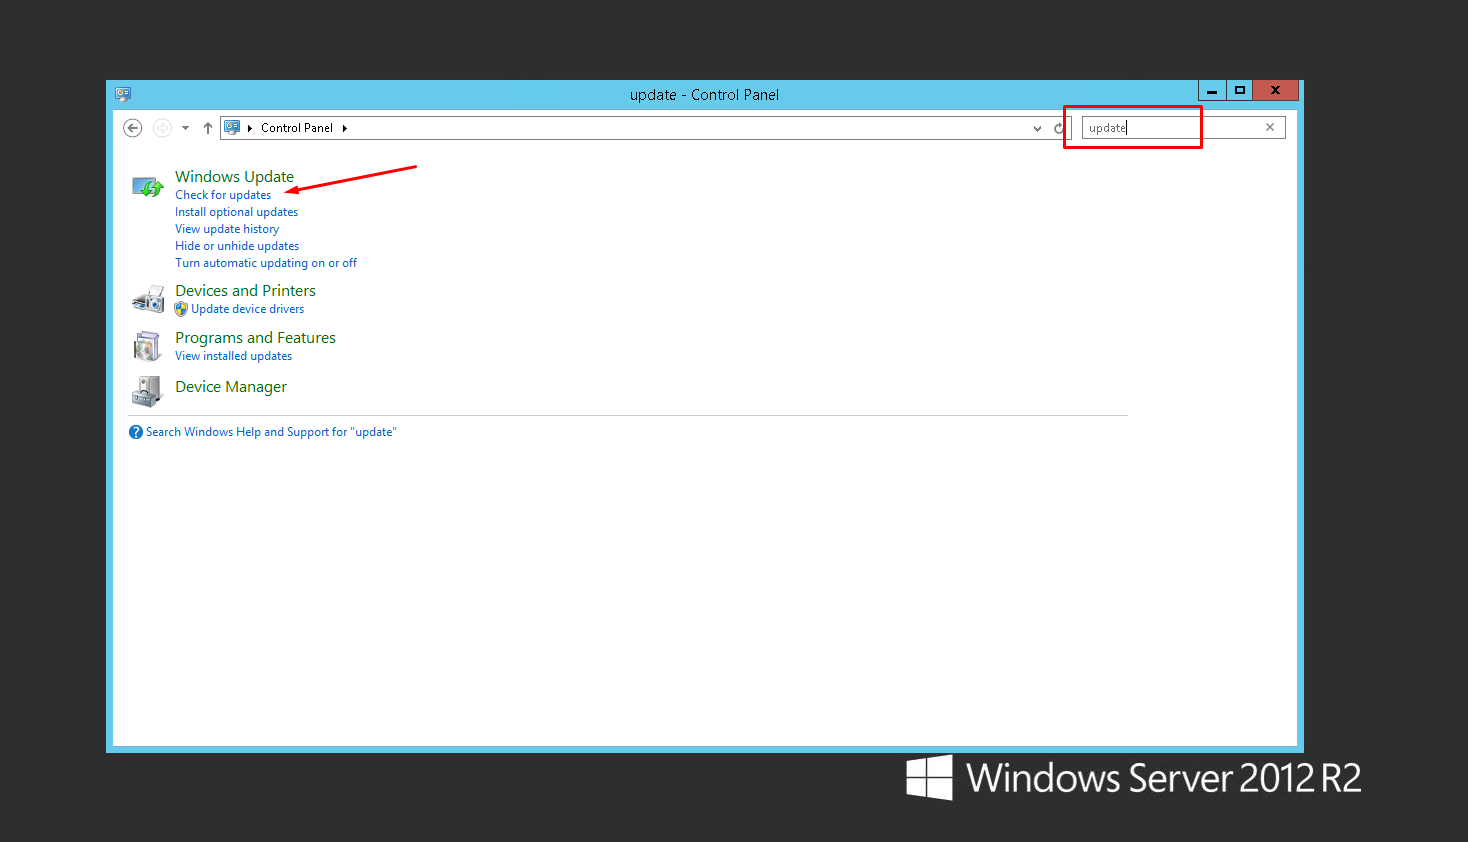The width and height of the screenshot is (1468, 842).
Task: Expand the Control Panel breadcrumb chevron
Action: (345, 128)
